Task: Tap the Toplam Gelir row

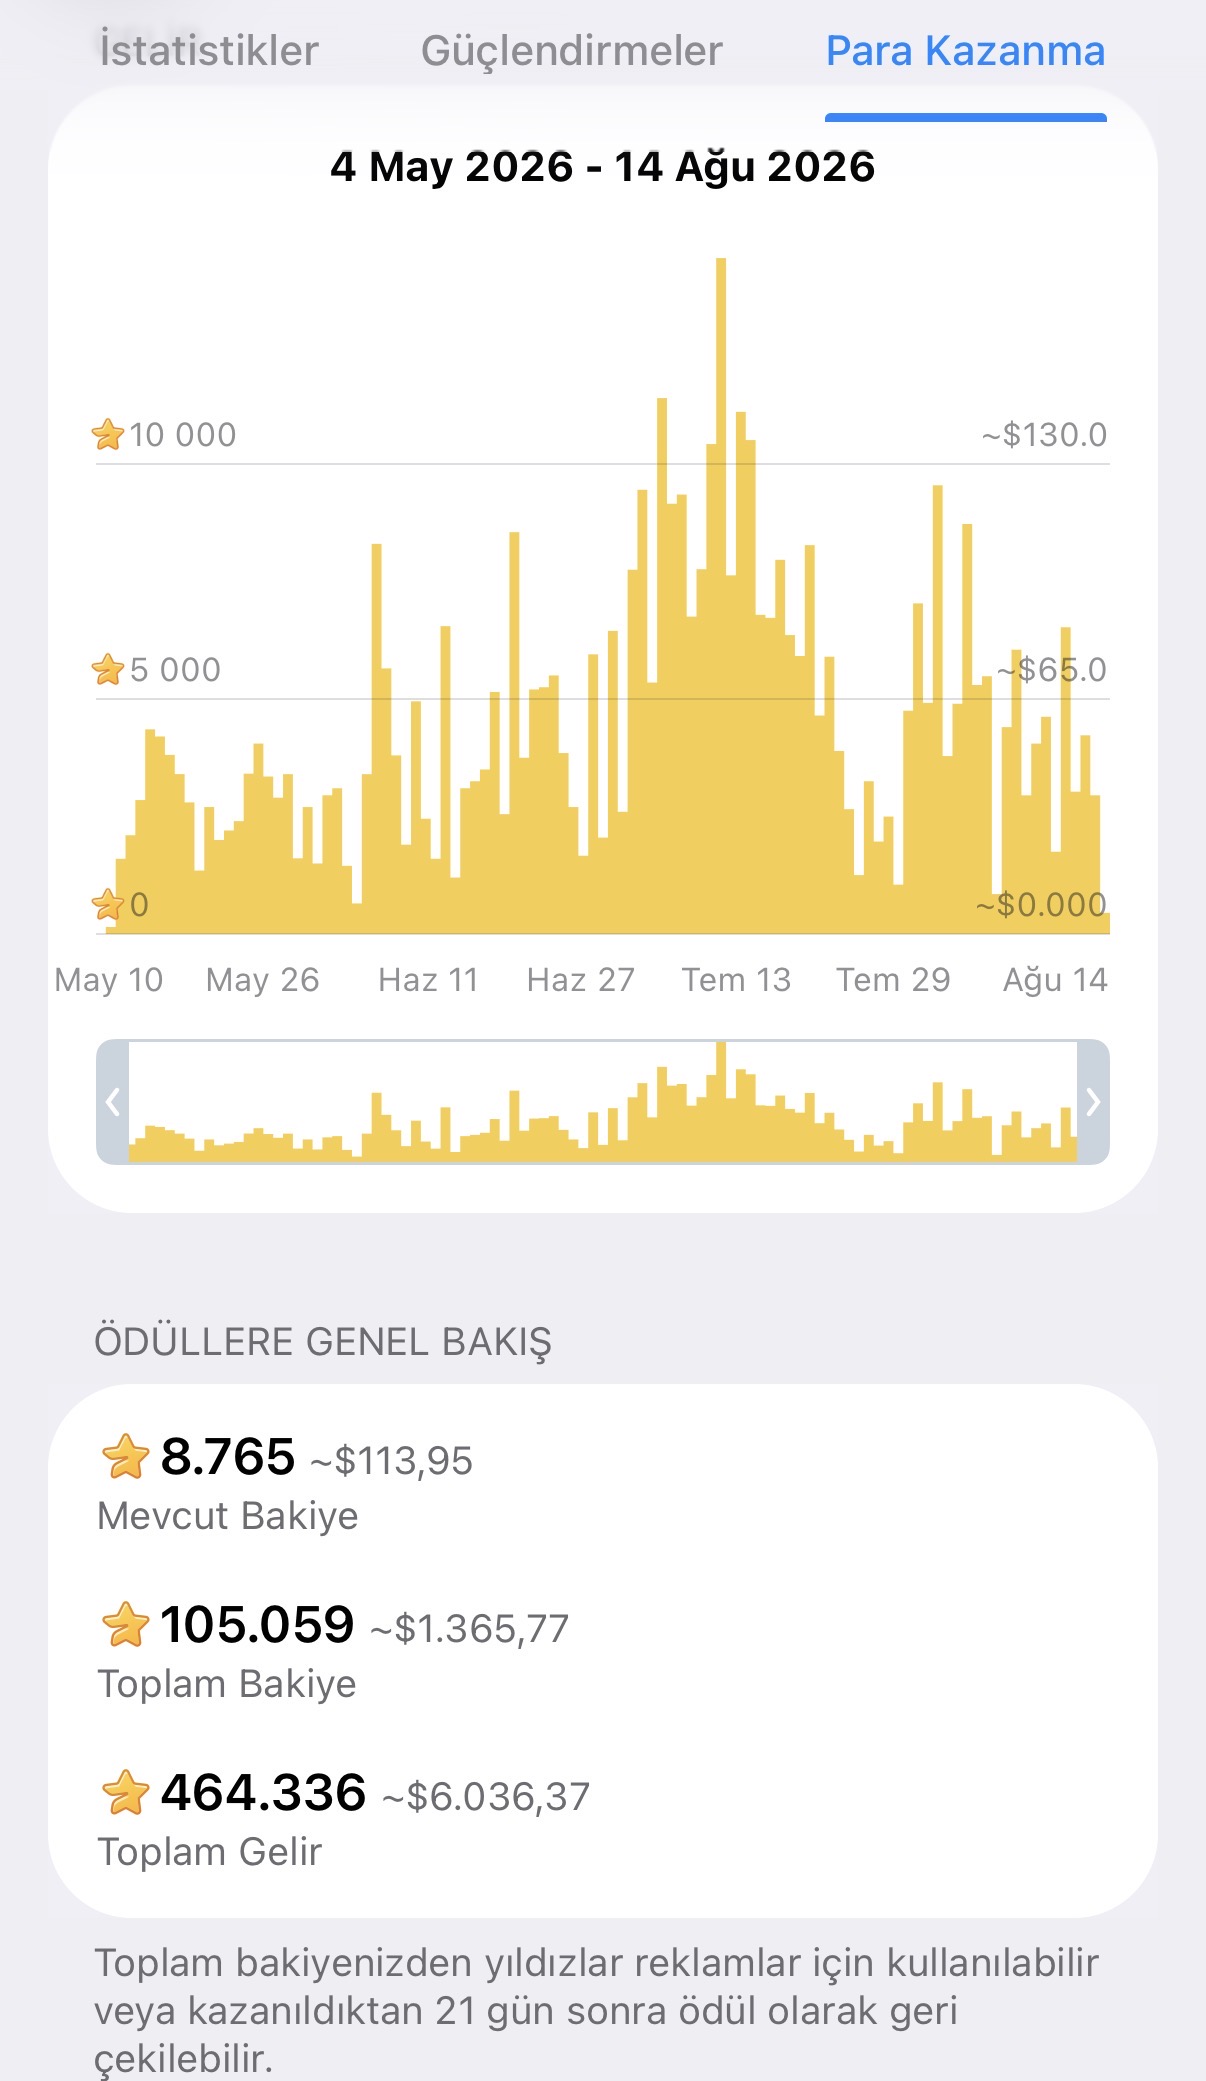Action: click(x=603, y=1820)
